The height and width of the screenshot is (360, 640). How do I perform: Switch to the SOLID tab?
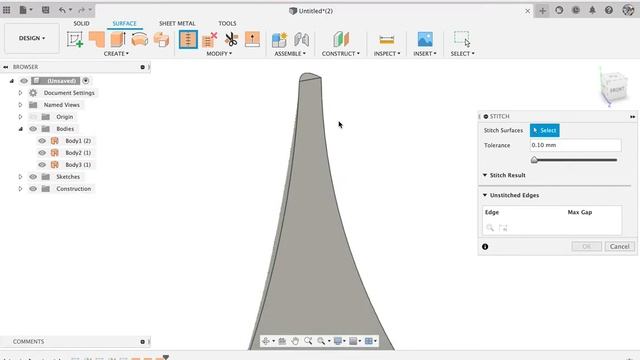81,24
